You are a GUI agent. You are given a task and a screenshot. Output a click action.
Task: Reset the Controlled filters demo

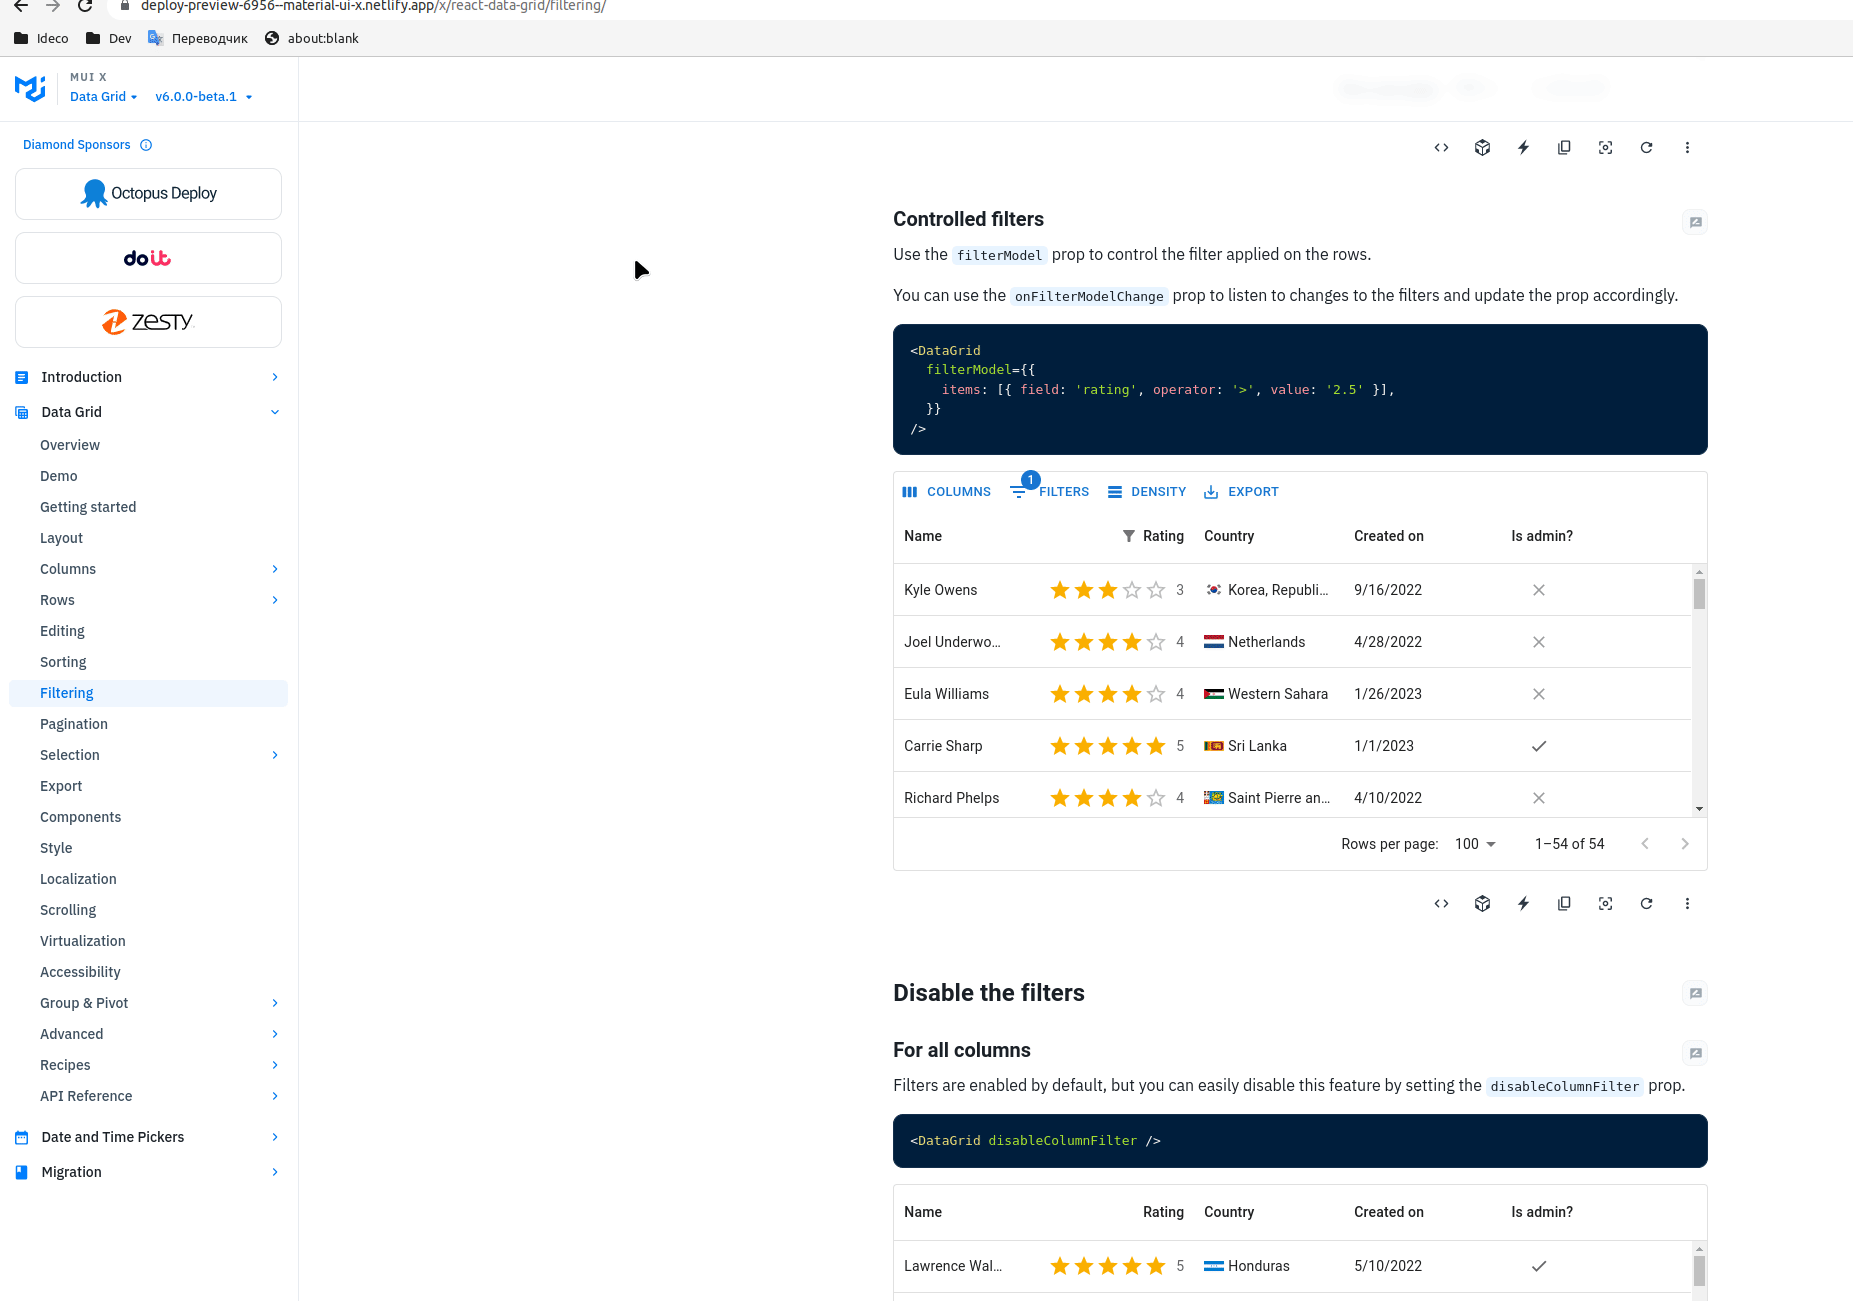[1646, 904]
